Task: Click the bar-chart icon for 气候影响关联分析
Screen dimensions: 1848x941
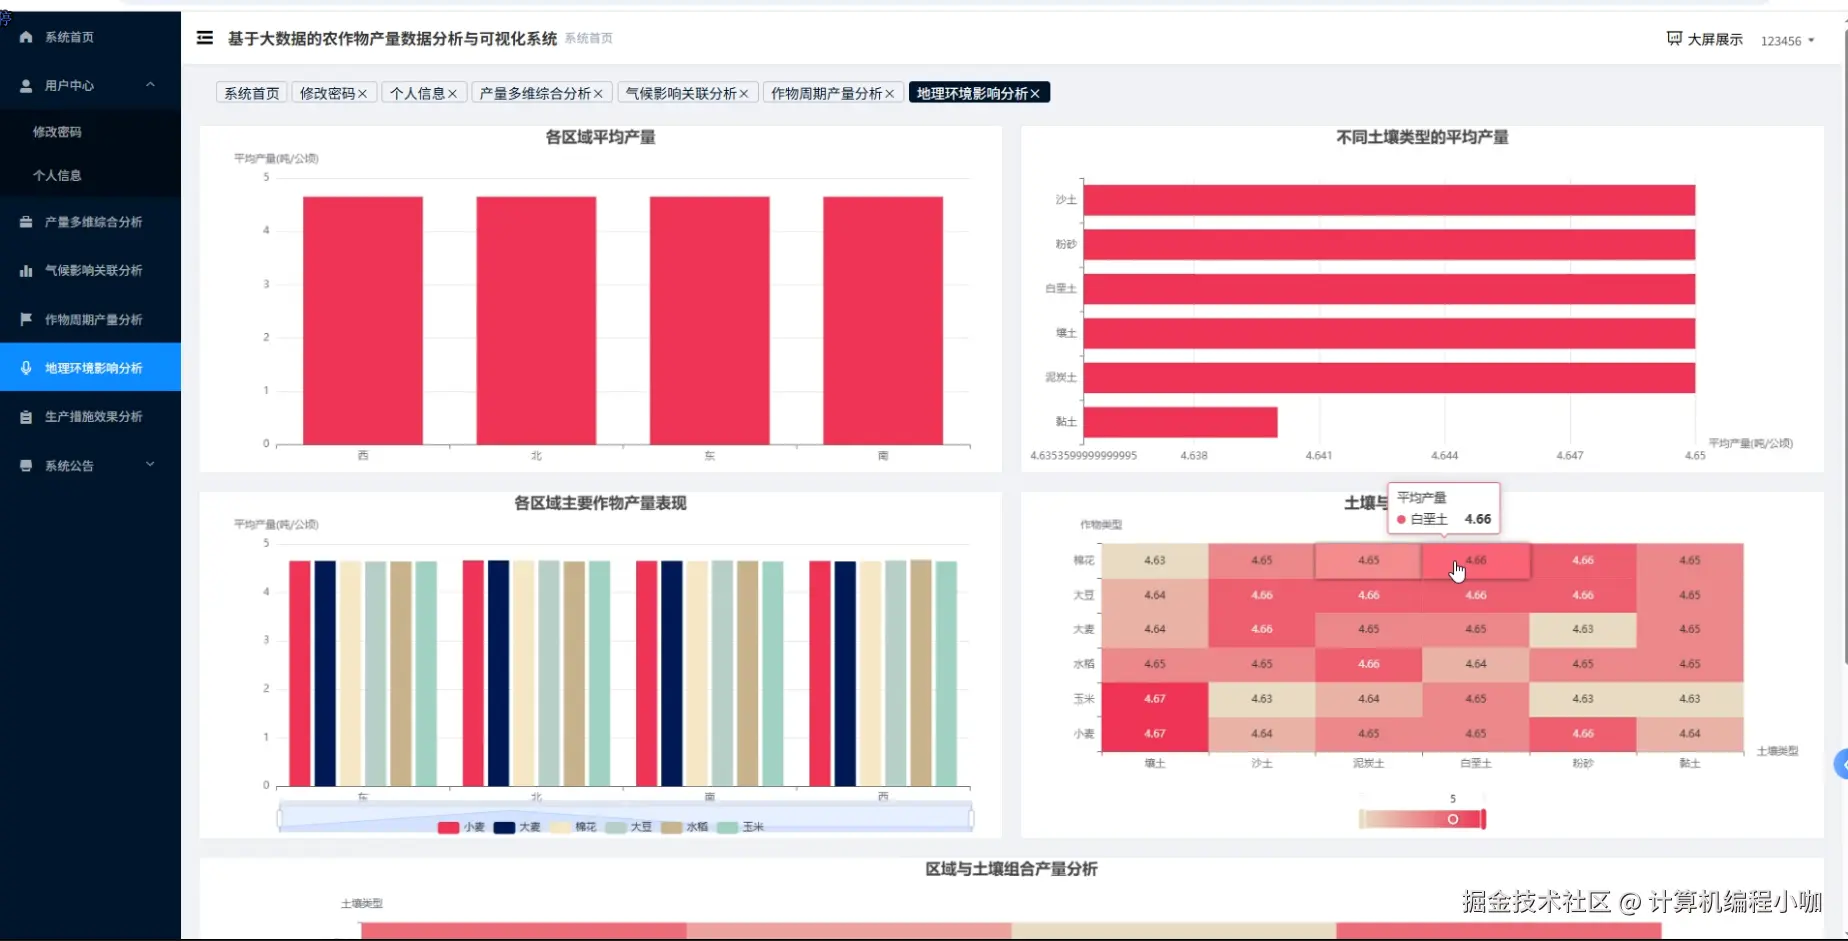Action: tap(24, 270)
